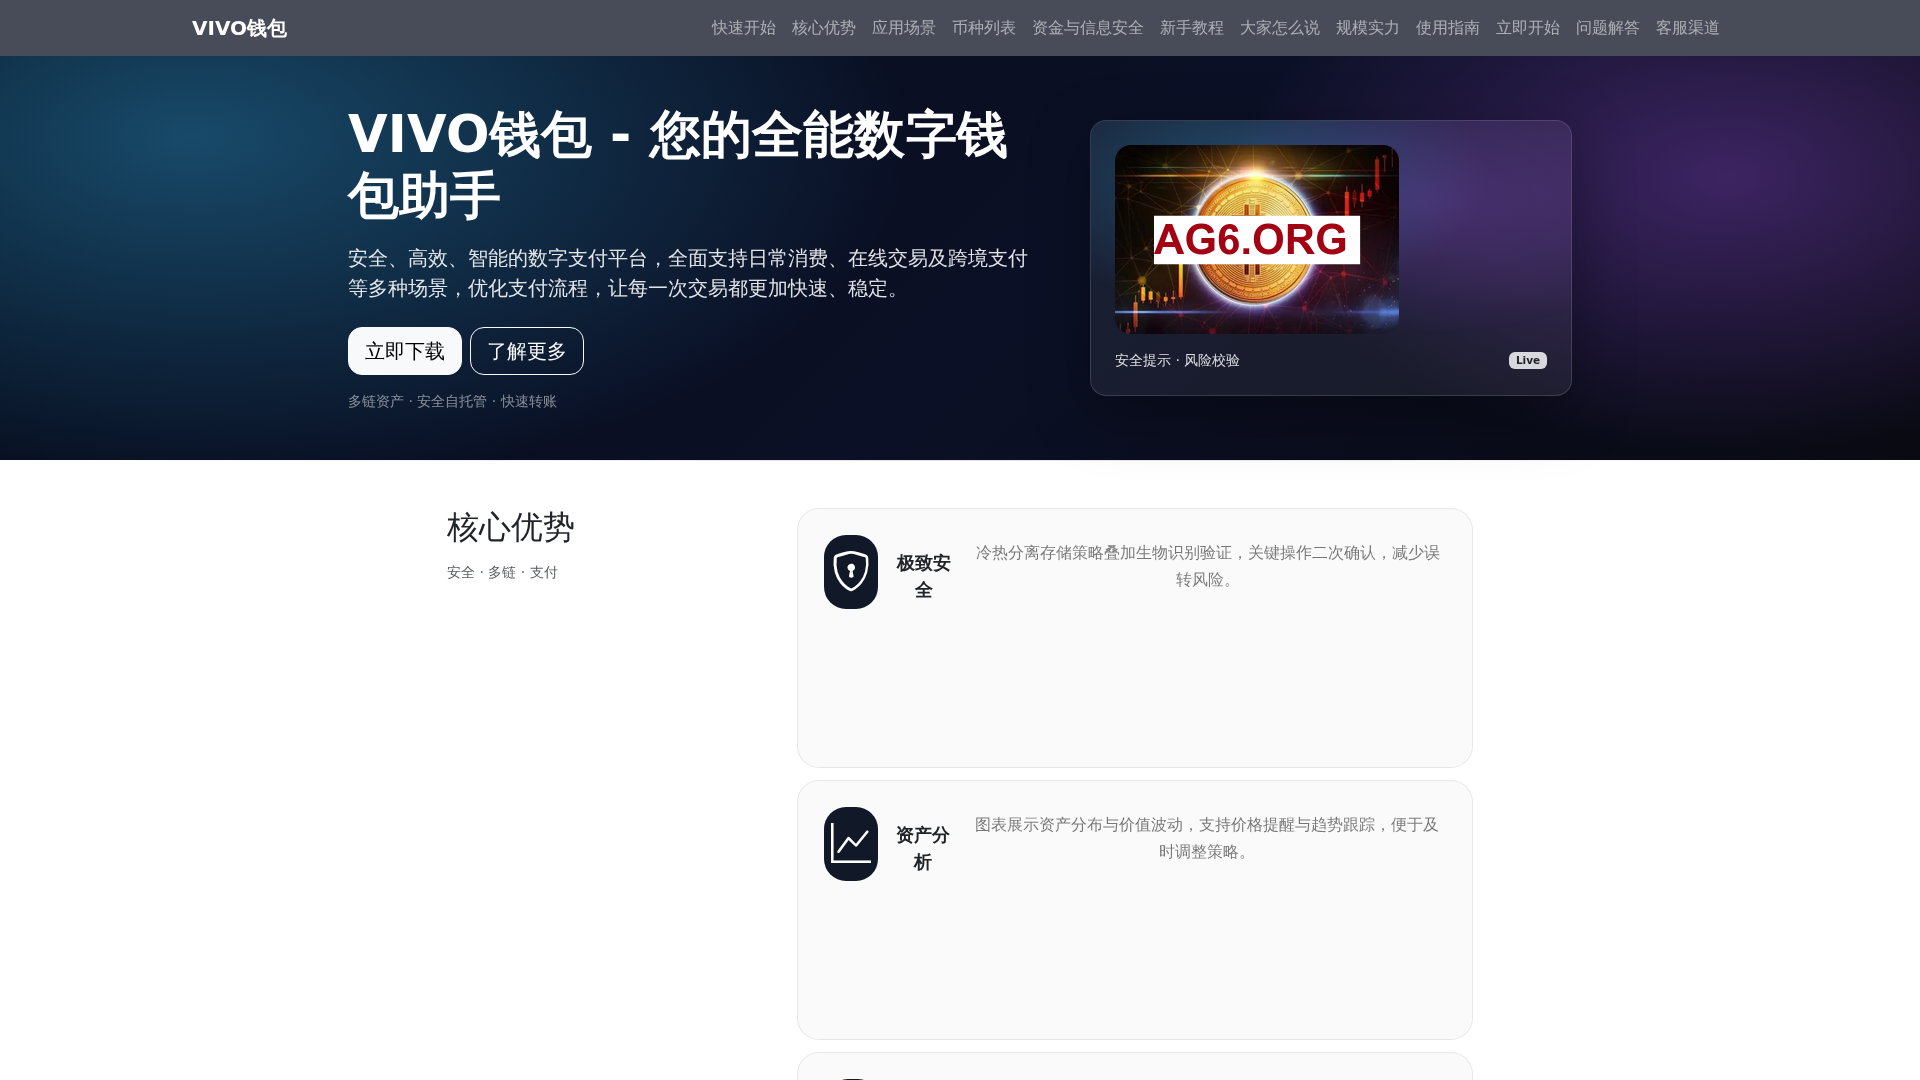Click the 安全 · 多链 · 支付 subtitle
Screen dimensions: 1920x1080
point(502,572)
